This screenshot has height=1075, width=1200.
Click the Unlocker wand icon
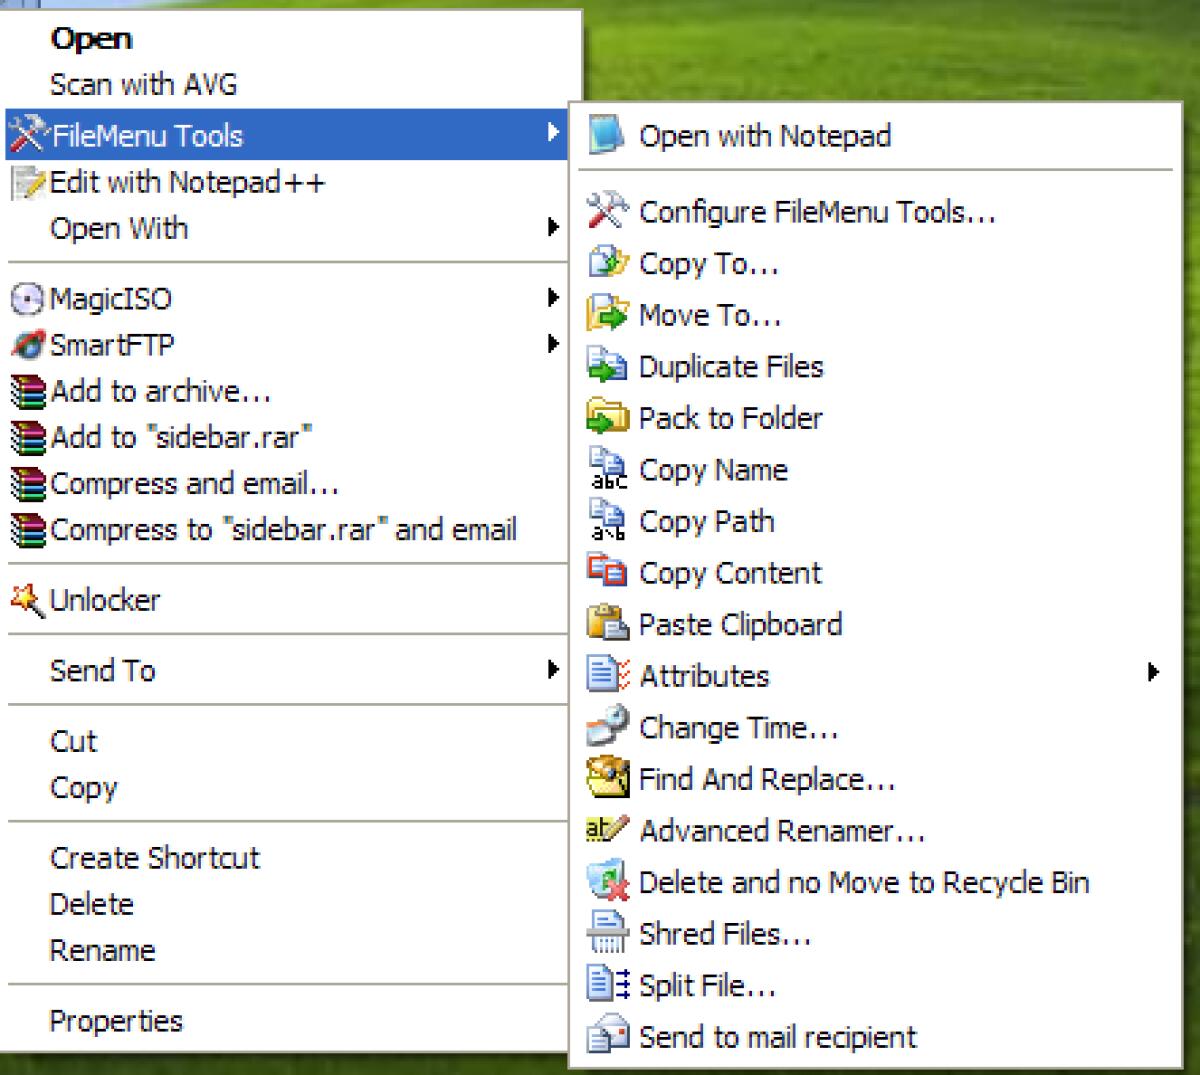tap(27, 600)
